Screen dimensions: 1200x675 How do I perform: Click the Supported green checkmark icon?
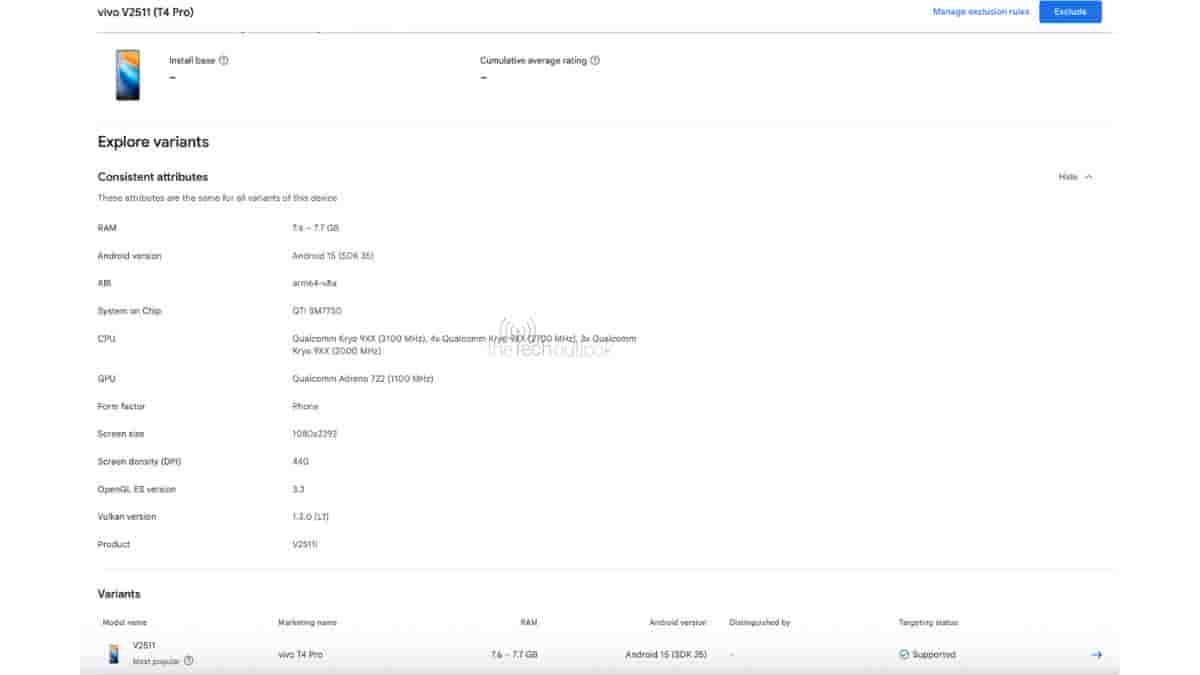pos(904,655)
